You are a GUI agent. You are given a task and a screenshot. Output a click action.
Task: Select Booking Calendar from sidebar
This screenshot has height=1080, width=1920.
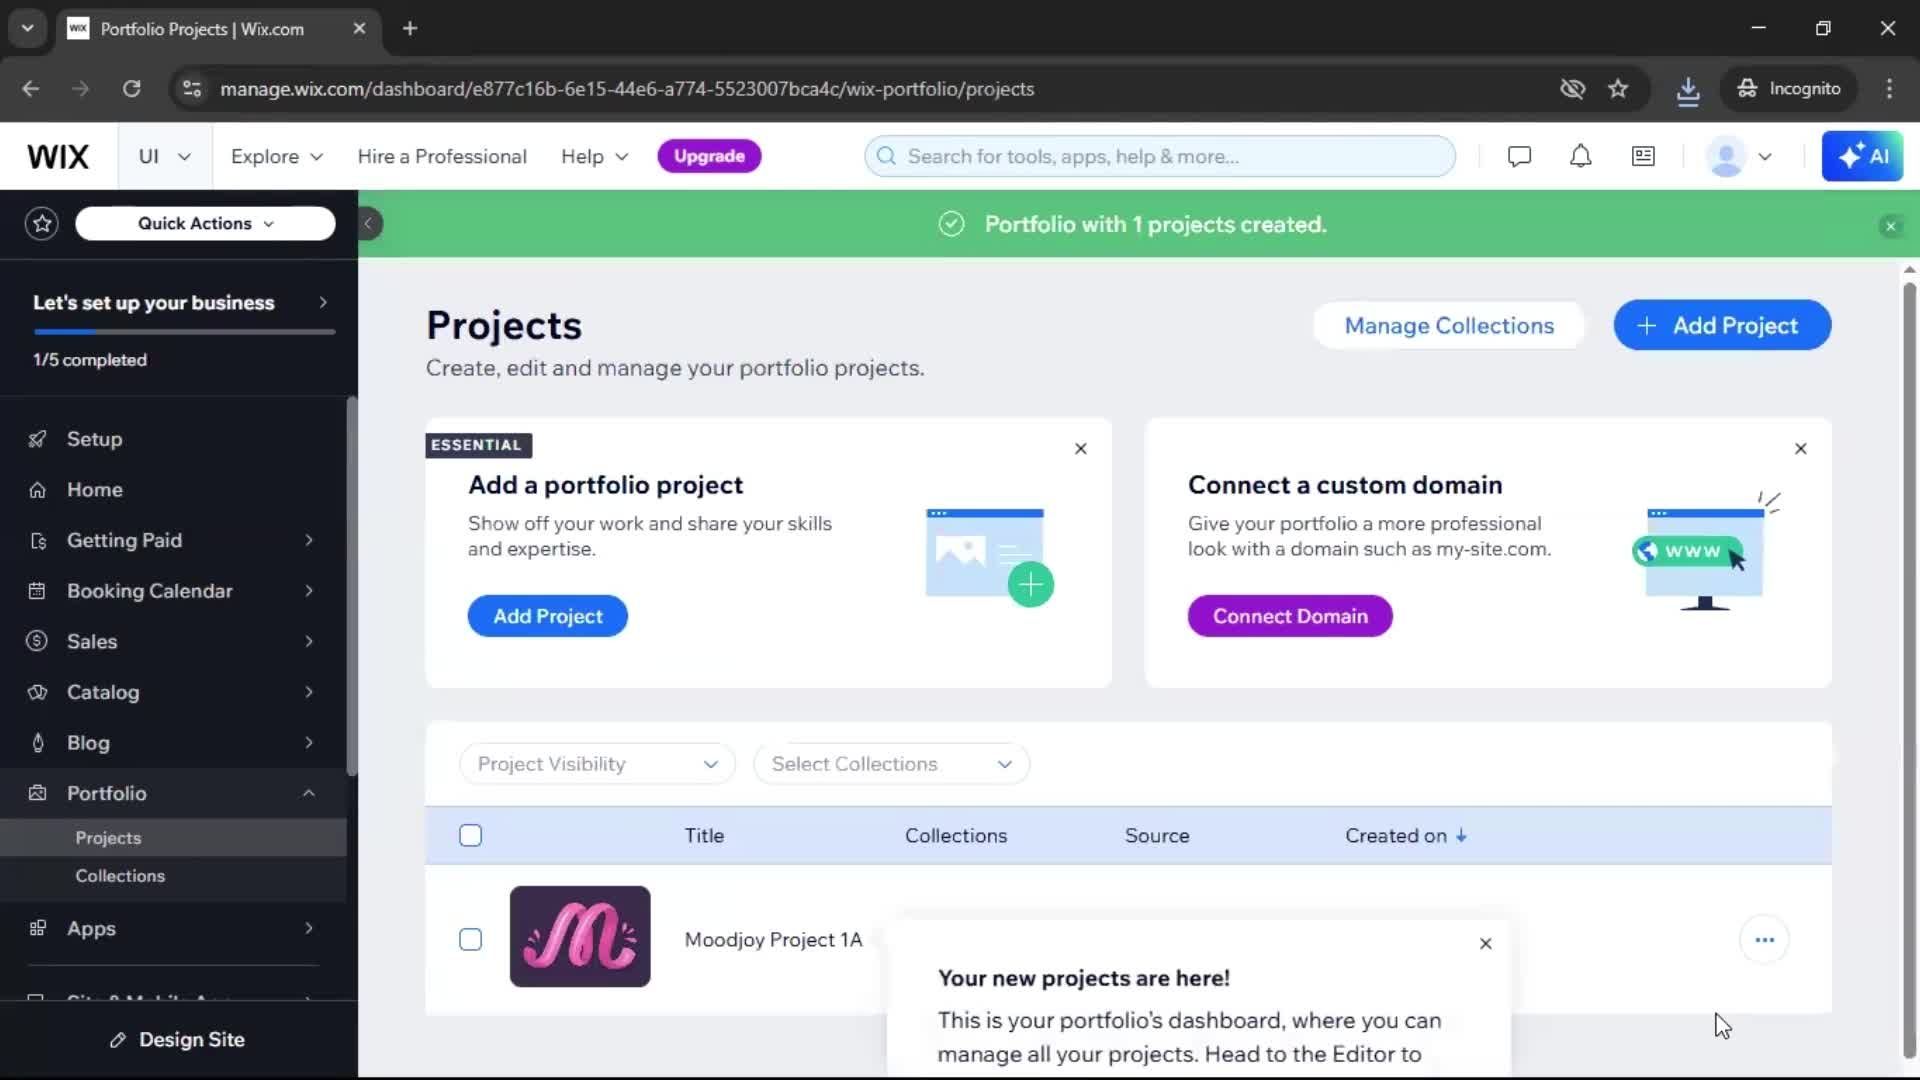[148, 590]
